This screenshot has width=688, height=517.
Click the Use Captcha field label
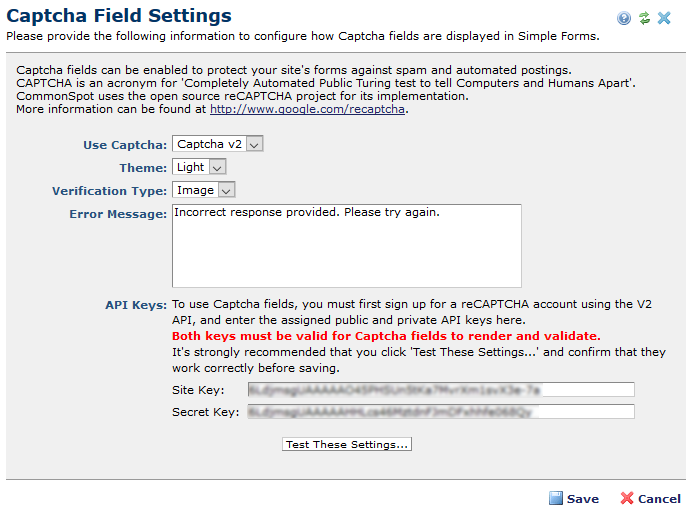pyautogui.click(x=125, y=145)
